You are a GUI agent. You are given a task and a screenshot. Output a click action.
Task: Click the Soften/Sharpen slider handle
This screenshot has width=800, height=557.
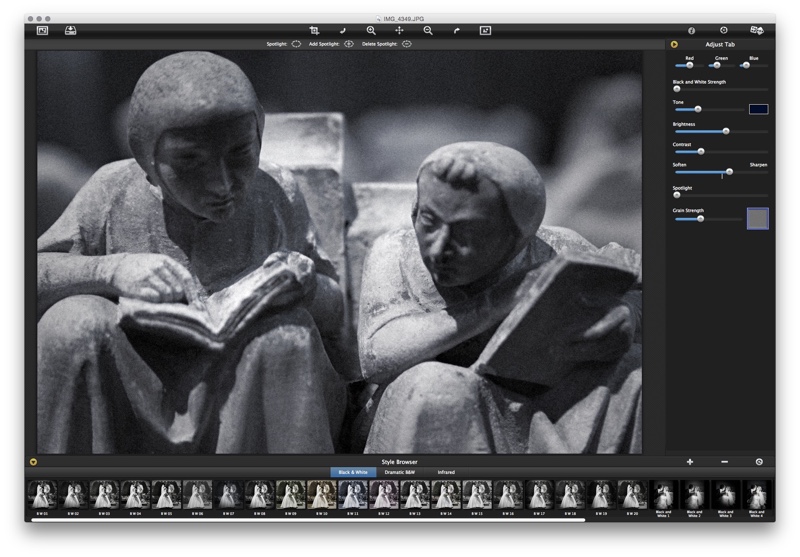click(x=730, y=172)
